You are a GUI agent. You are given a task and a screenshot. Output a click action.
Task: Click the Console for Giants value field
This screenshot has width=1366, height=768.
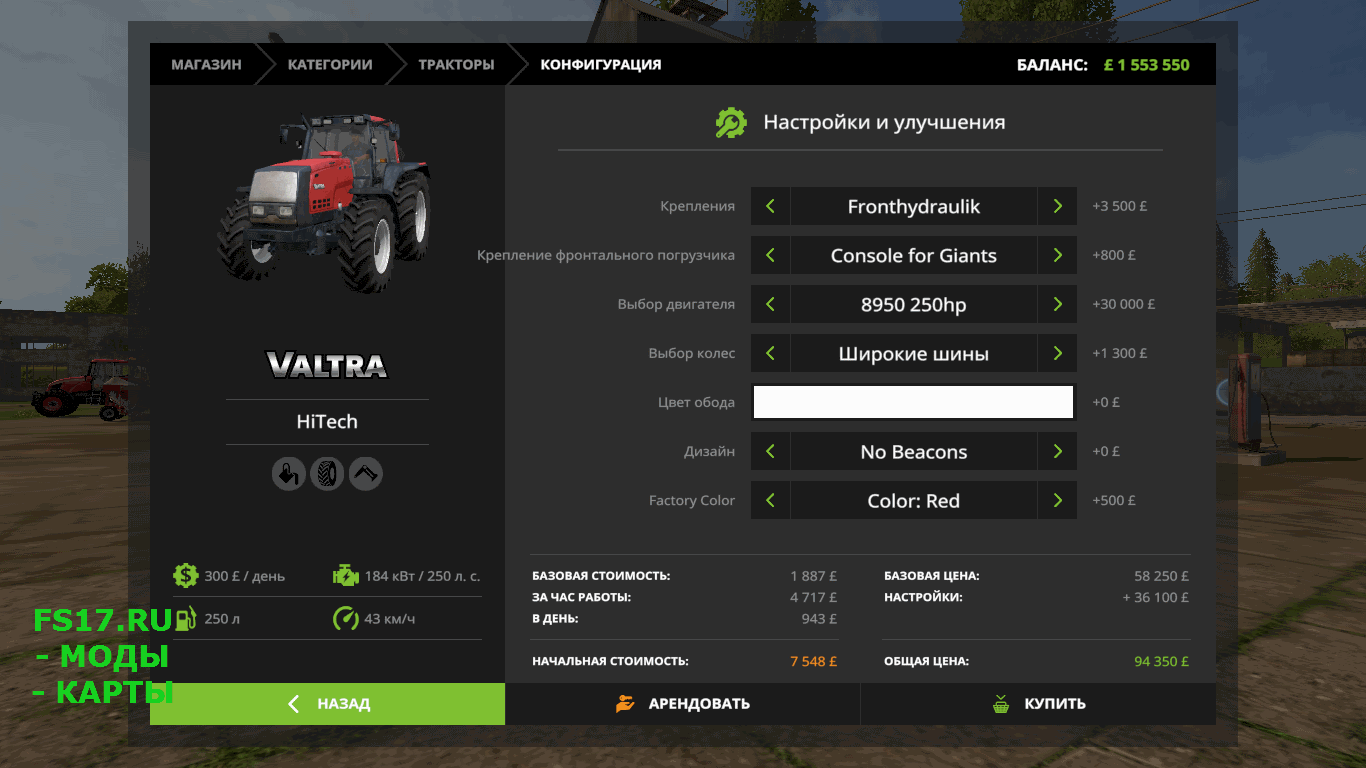[x=914, y=256]
